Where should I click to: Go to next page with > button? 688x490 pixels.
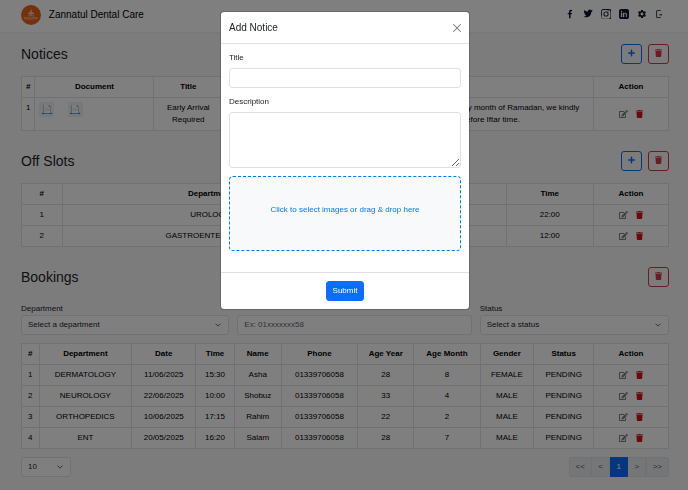(637, 467)
